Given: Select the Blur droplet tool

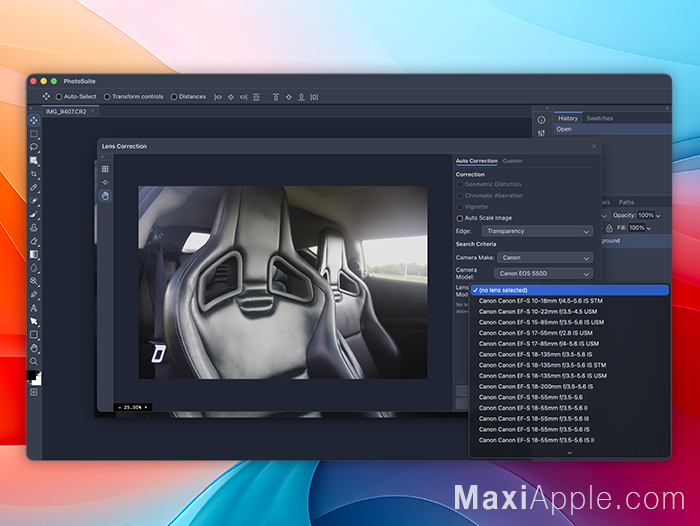Looking at the screenshot, I should 34,268.
